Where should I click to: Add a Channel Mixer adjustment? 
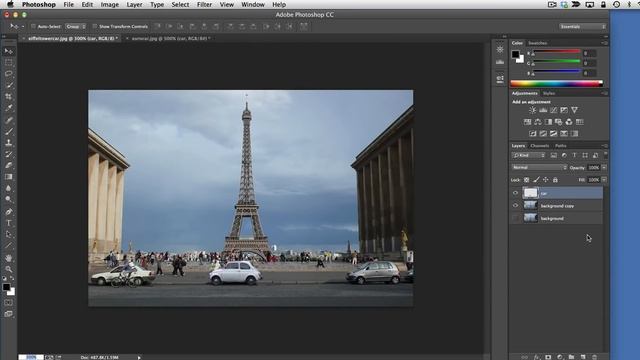(569, 122)
